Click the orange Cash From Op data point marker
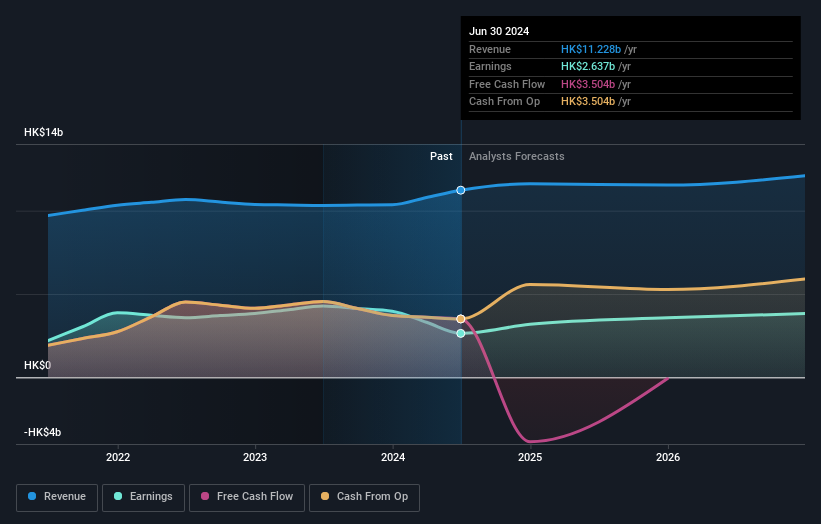This screenshot has height=524, width=821. (460, 319)
